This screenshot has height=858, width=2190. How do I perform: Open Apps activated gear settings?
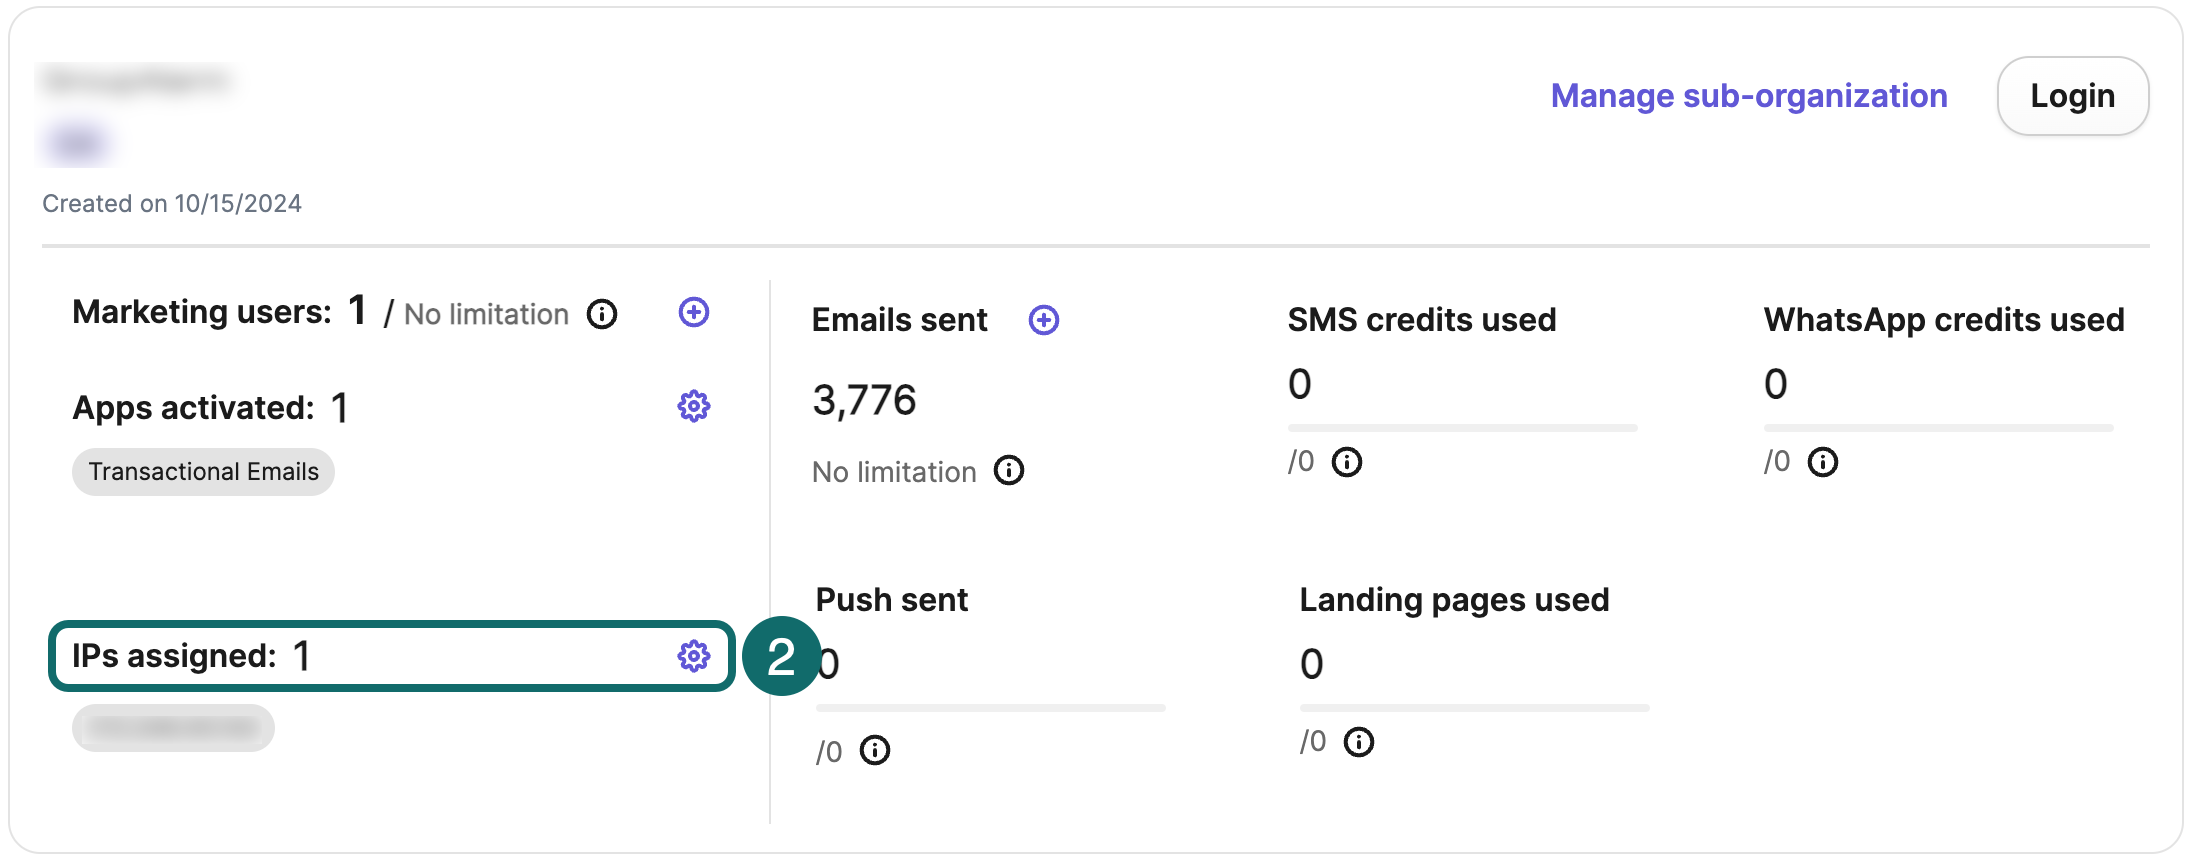point(694,406)
